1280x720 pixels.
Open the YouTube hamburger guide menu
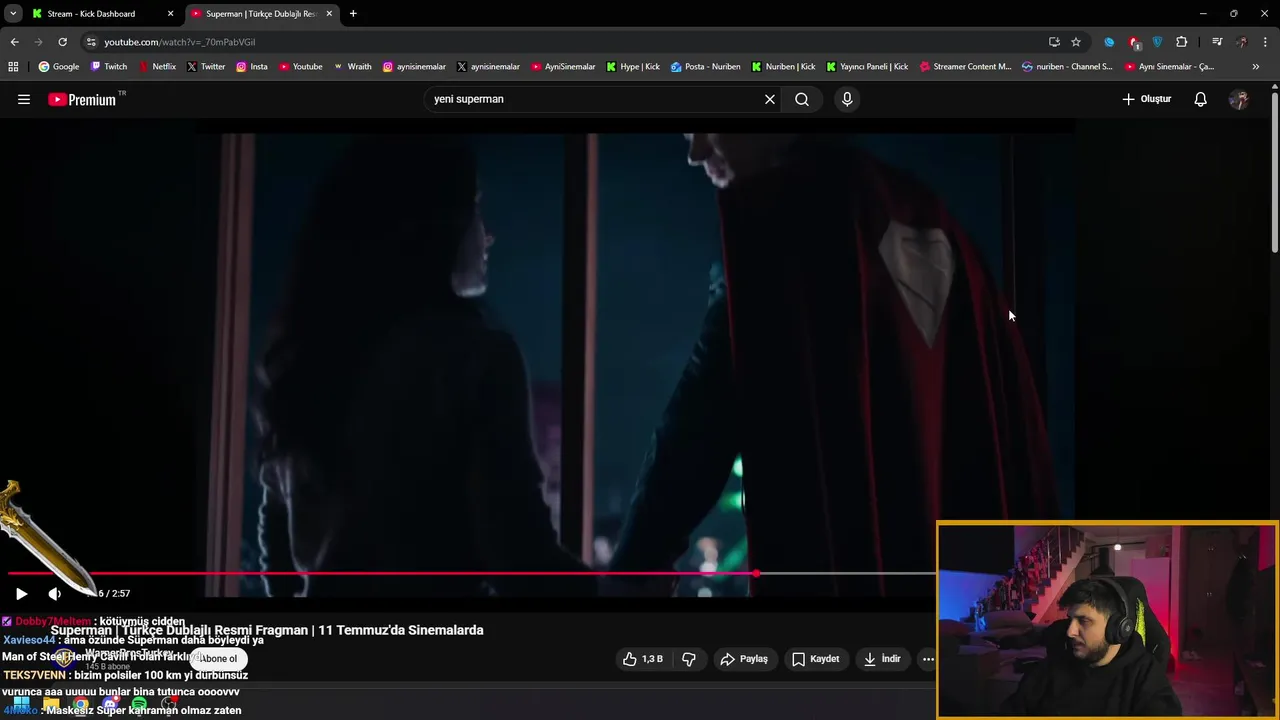(x=24, y=99)
